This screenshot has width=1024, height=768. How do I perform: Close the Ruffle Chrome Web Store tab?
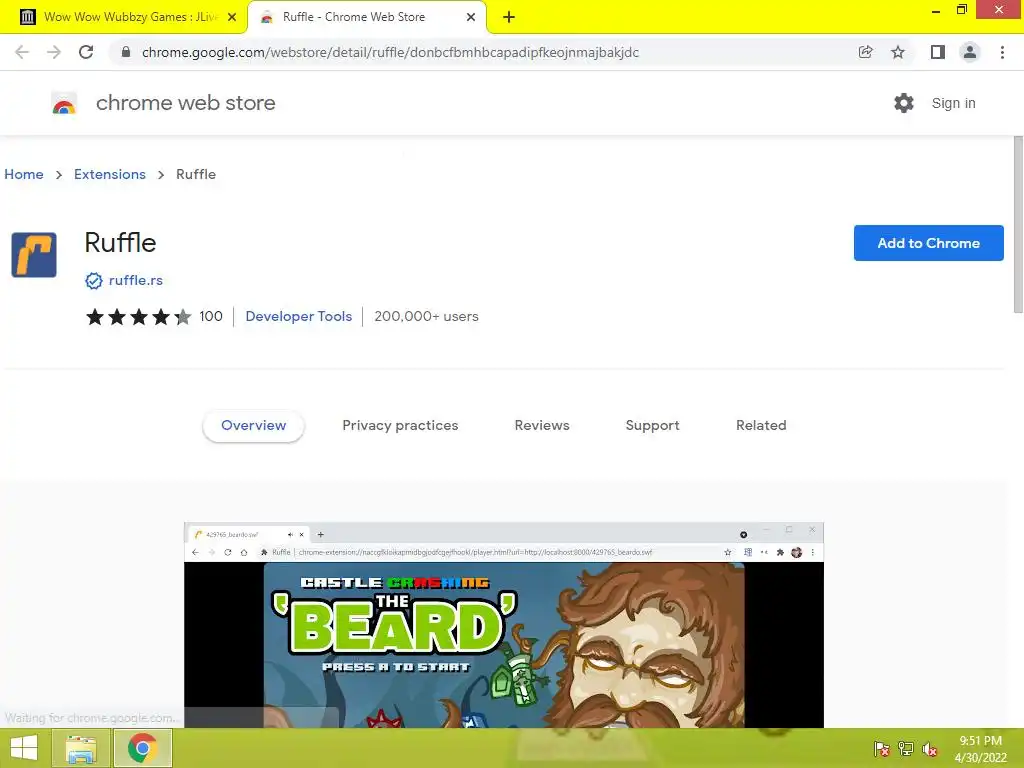[x=471, y=17]
